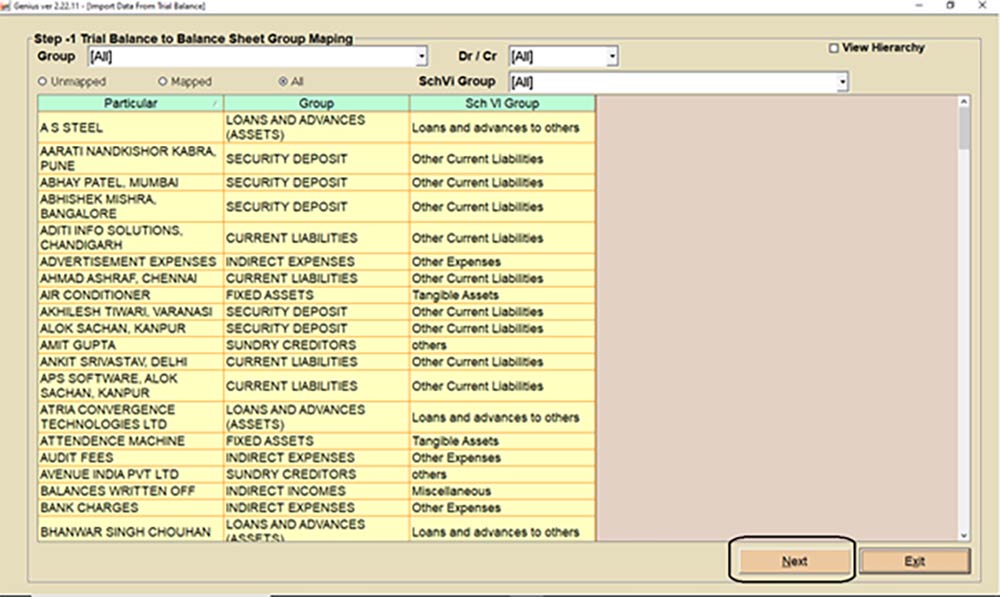
Task: Select ABHAY PATEL, MUMBAI cell
Action: tap(131, 182)
